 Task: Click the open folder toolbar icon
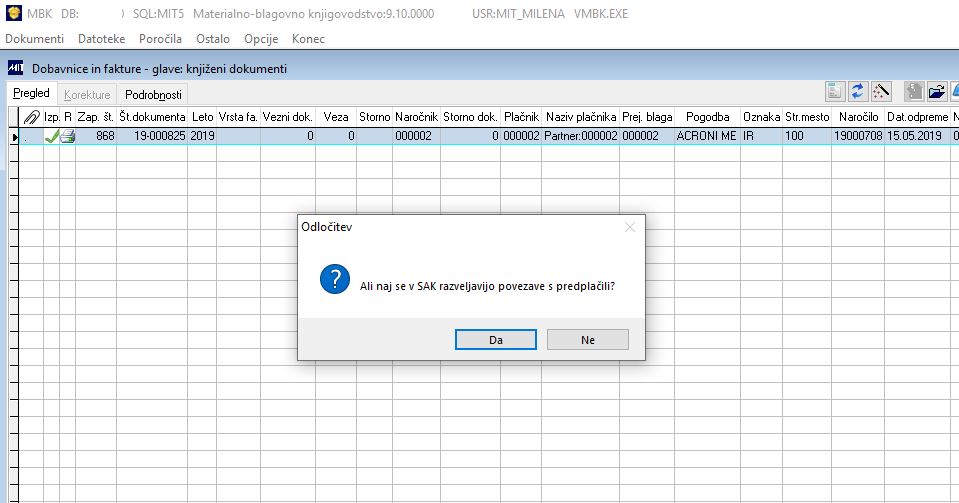pos(936,92)
